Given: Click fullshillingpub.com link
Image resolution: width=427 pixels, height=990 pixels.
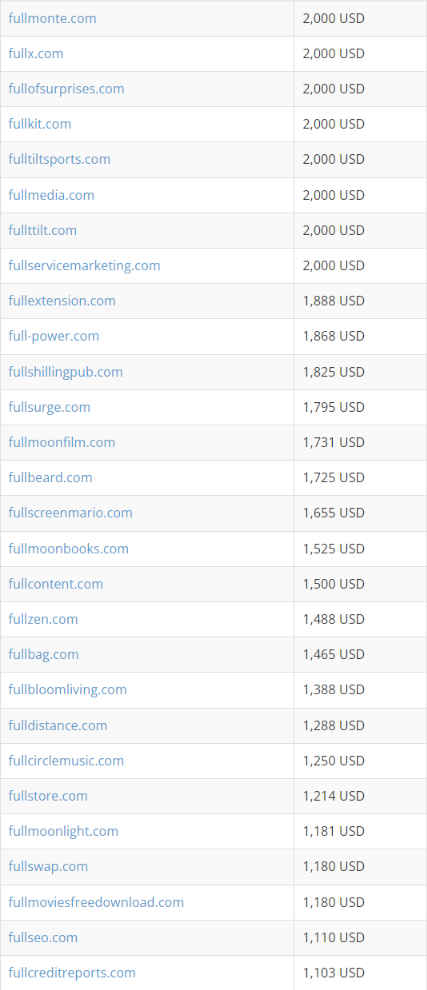Looking at the screenshot, I should 66,372.
